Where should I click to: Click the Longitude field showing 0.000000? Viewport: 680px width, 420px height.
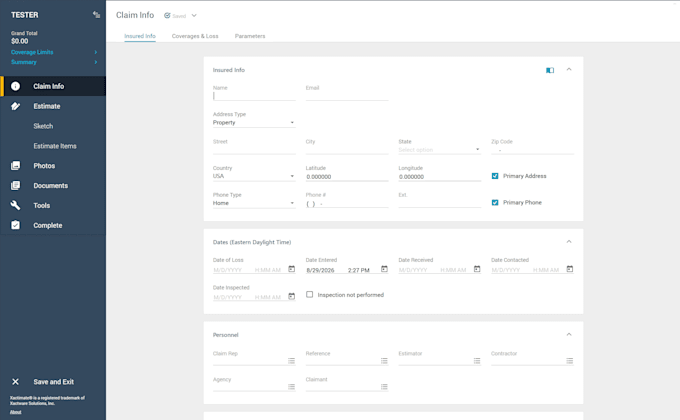439,177
